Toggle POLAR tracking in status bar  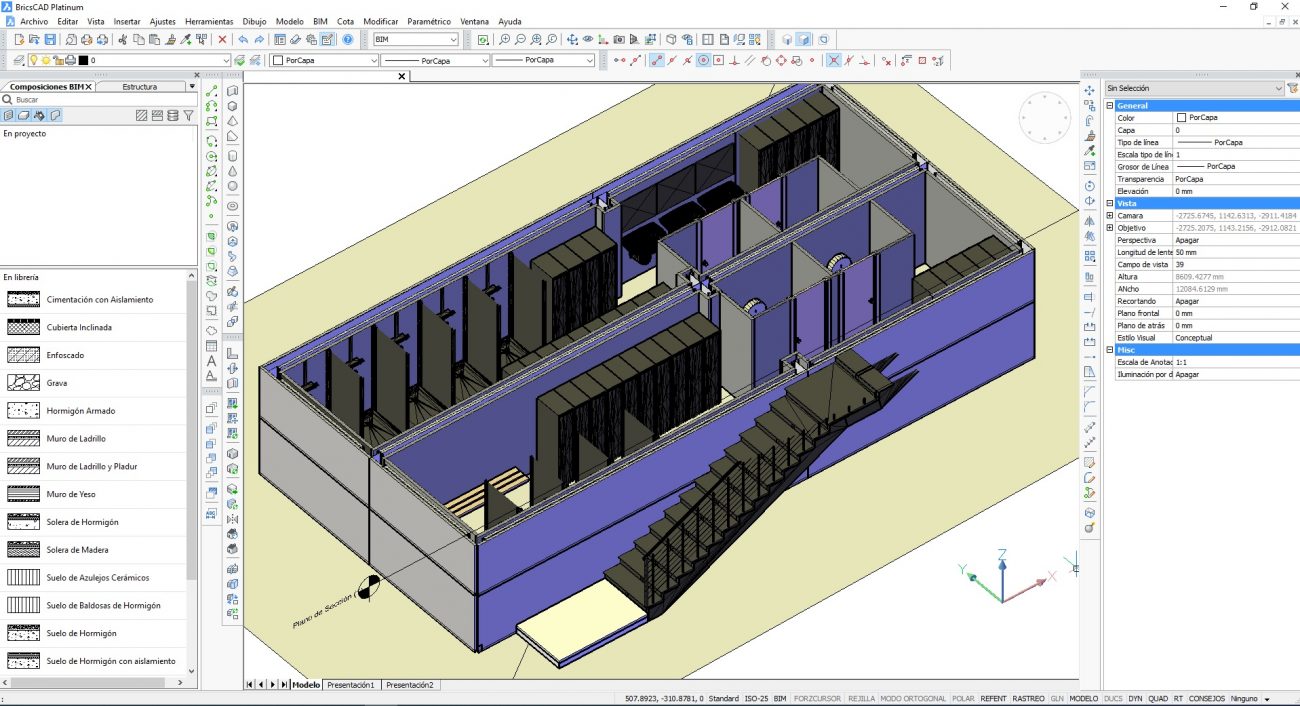(962, 699)
